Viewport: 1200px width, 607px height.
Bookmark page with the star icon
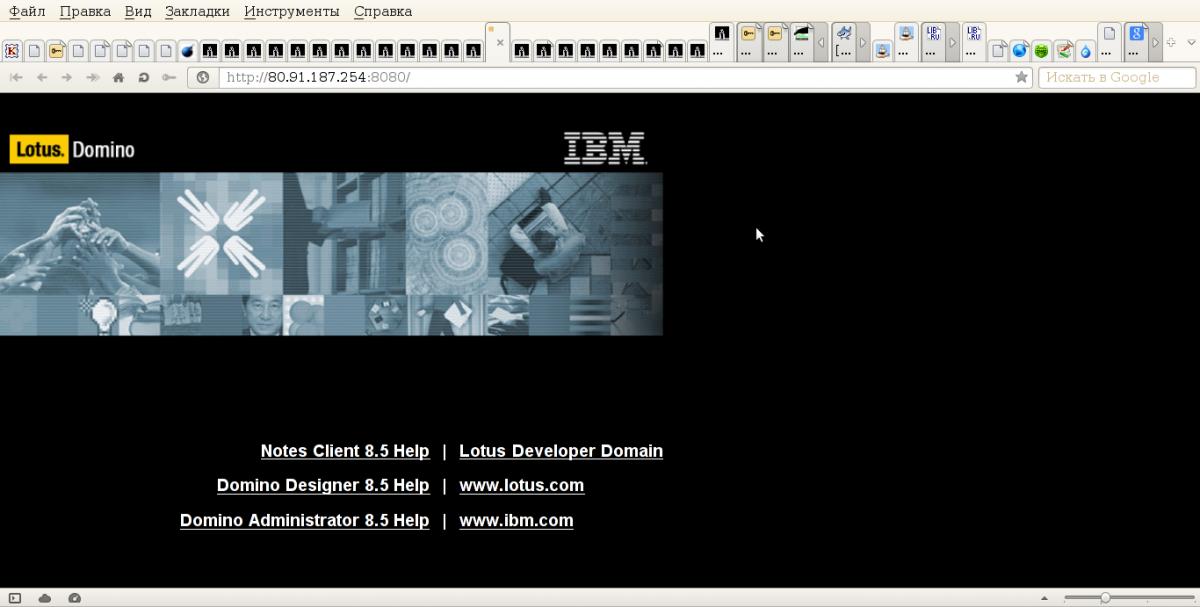pos(1021,77)
